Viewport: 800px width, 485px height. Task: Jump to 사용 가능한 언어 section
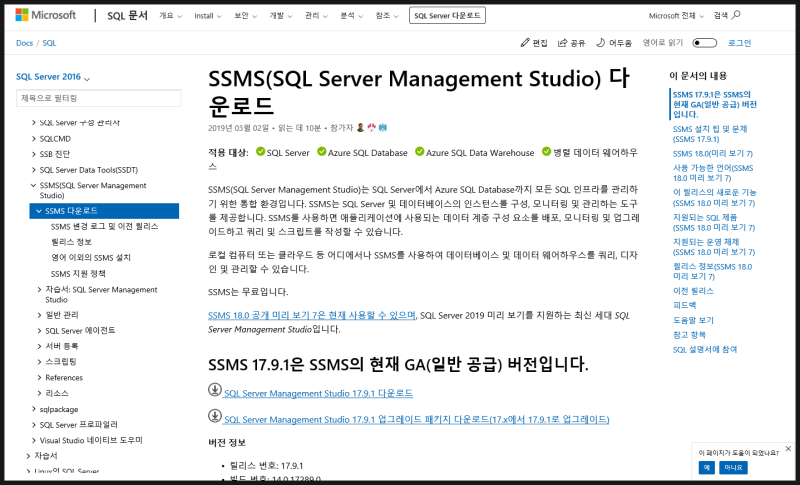712,173
